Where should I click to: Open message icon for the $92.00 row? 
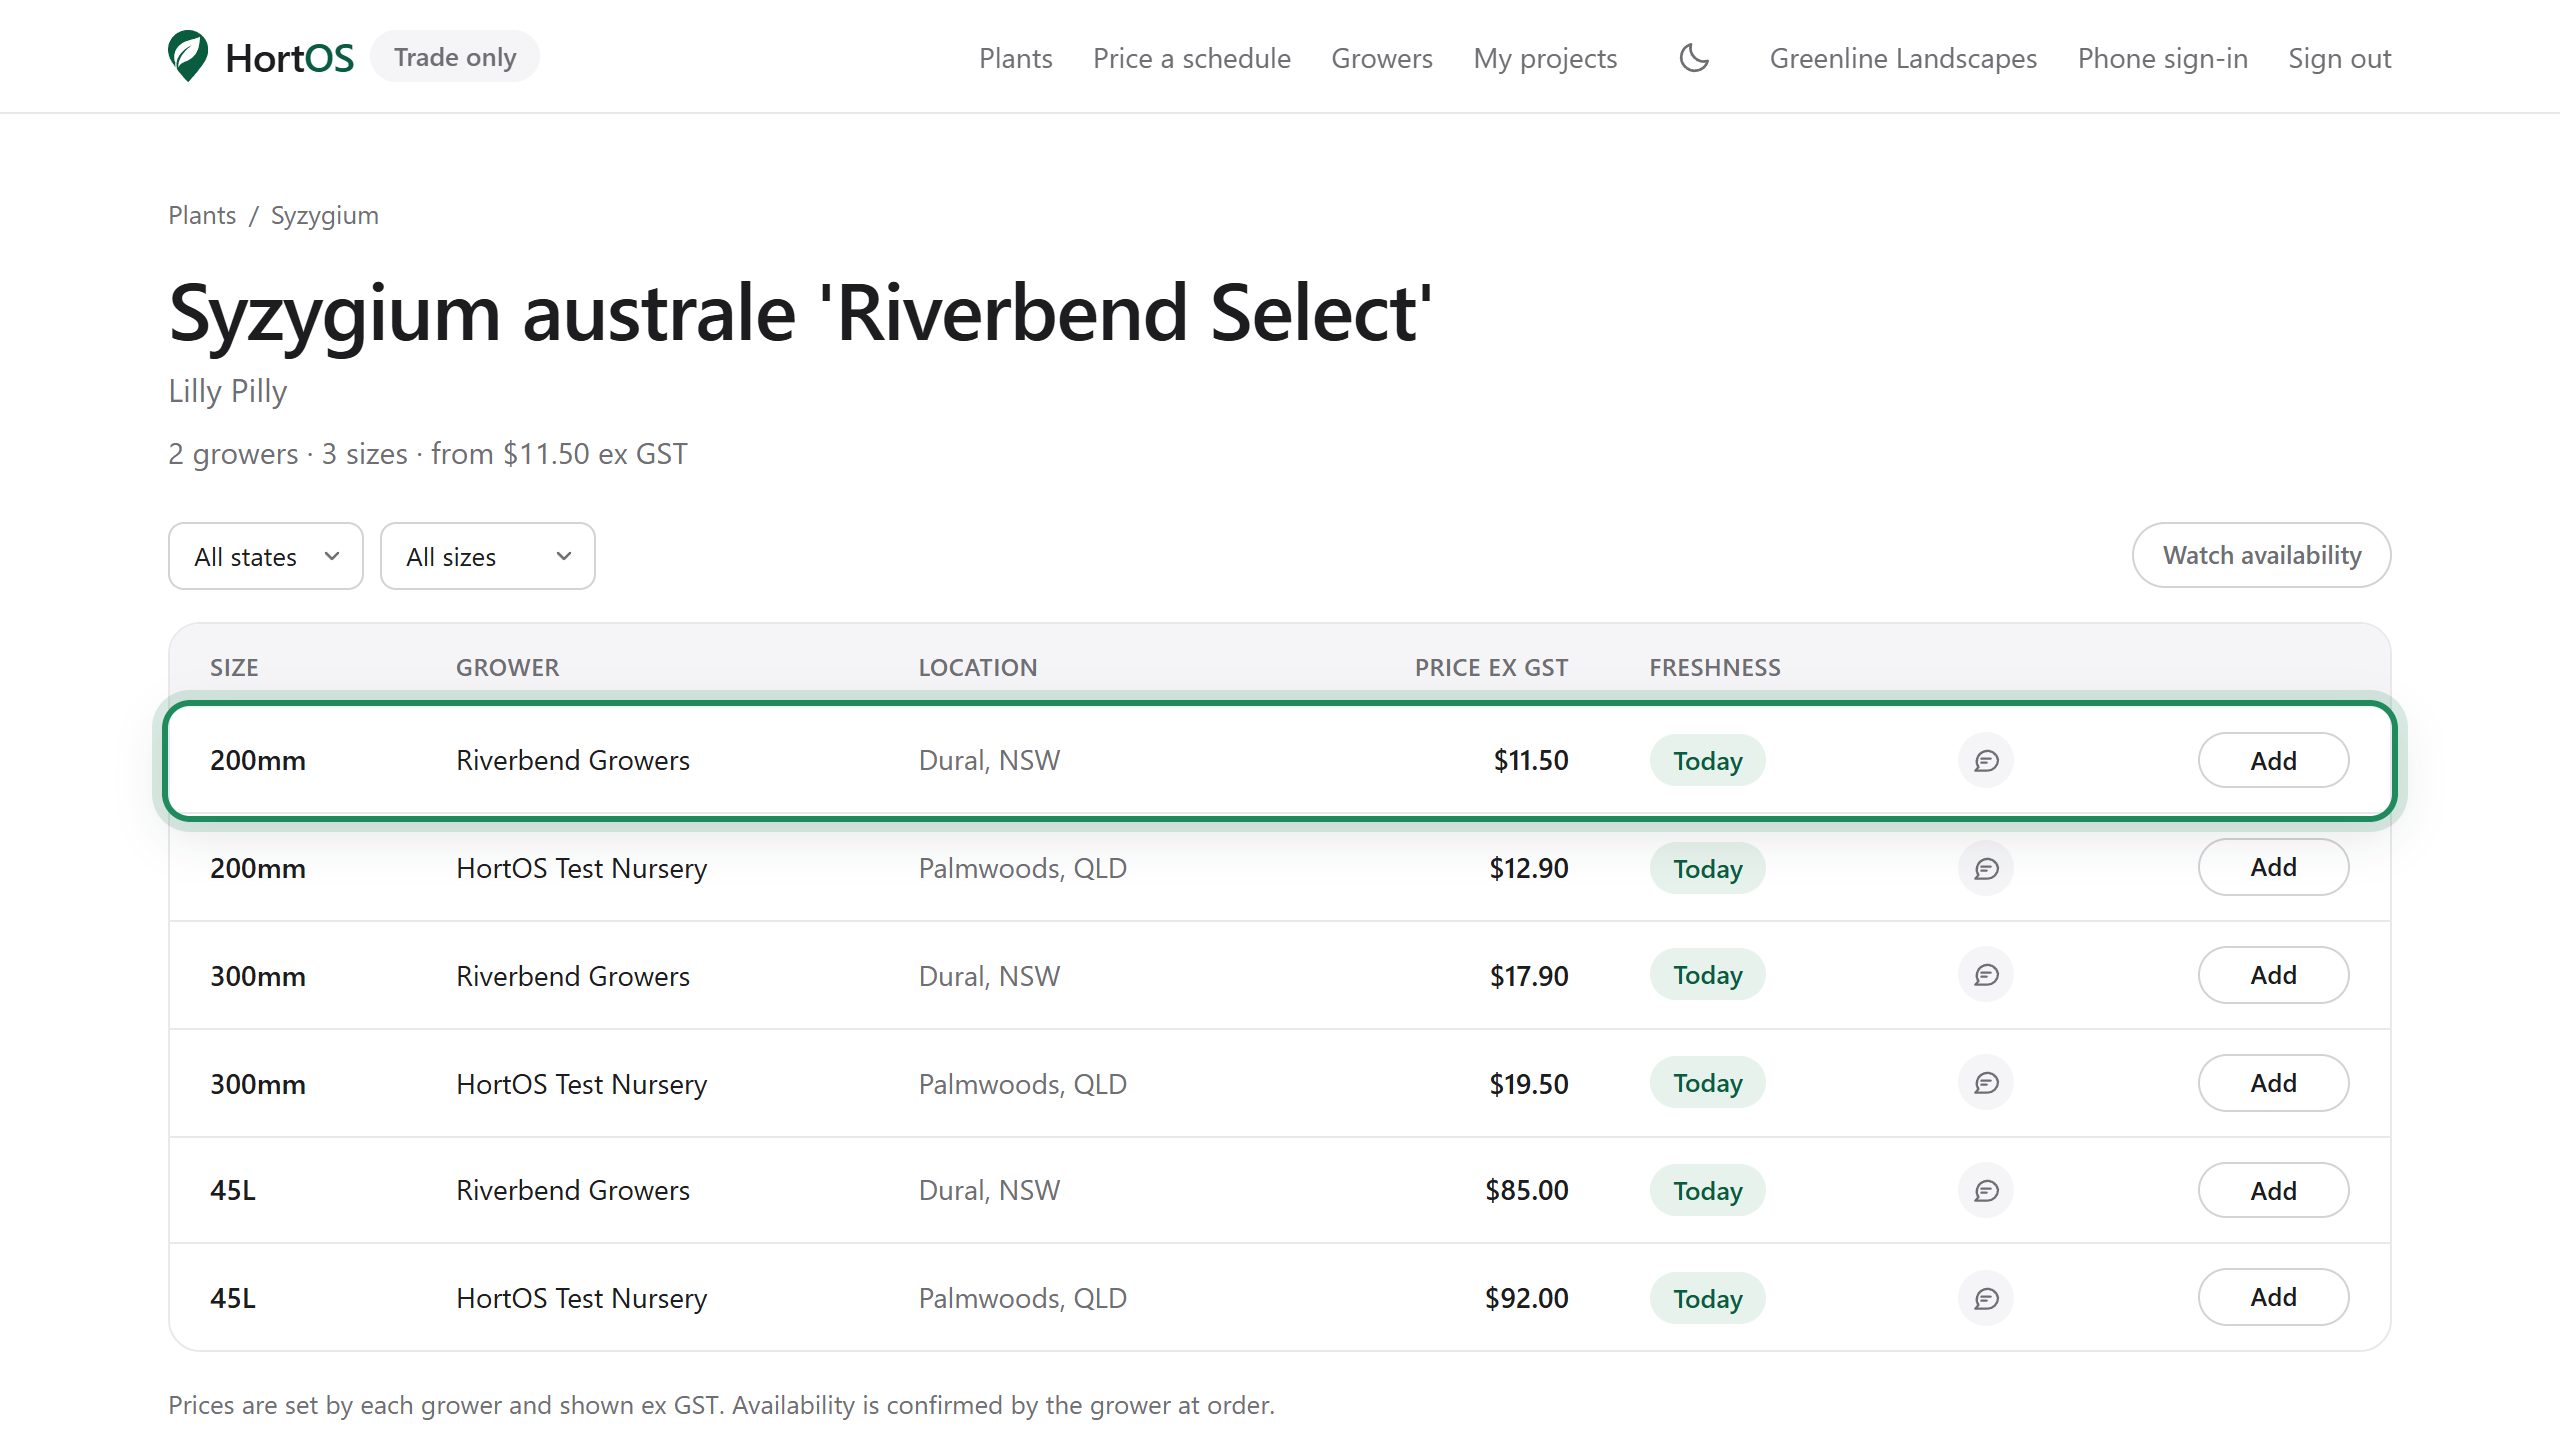(x=1986, y=1298)
